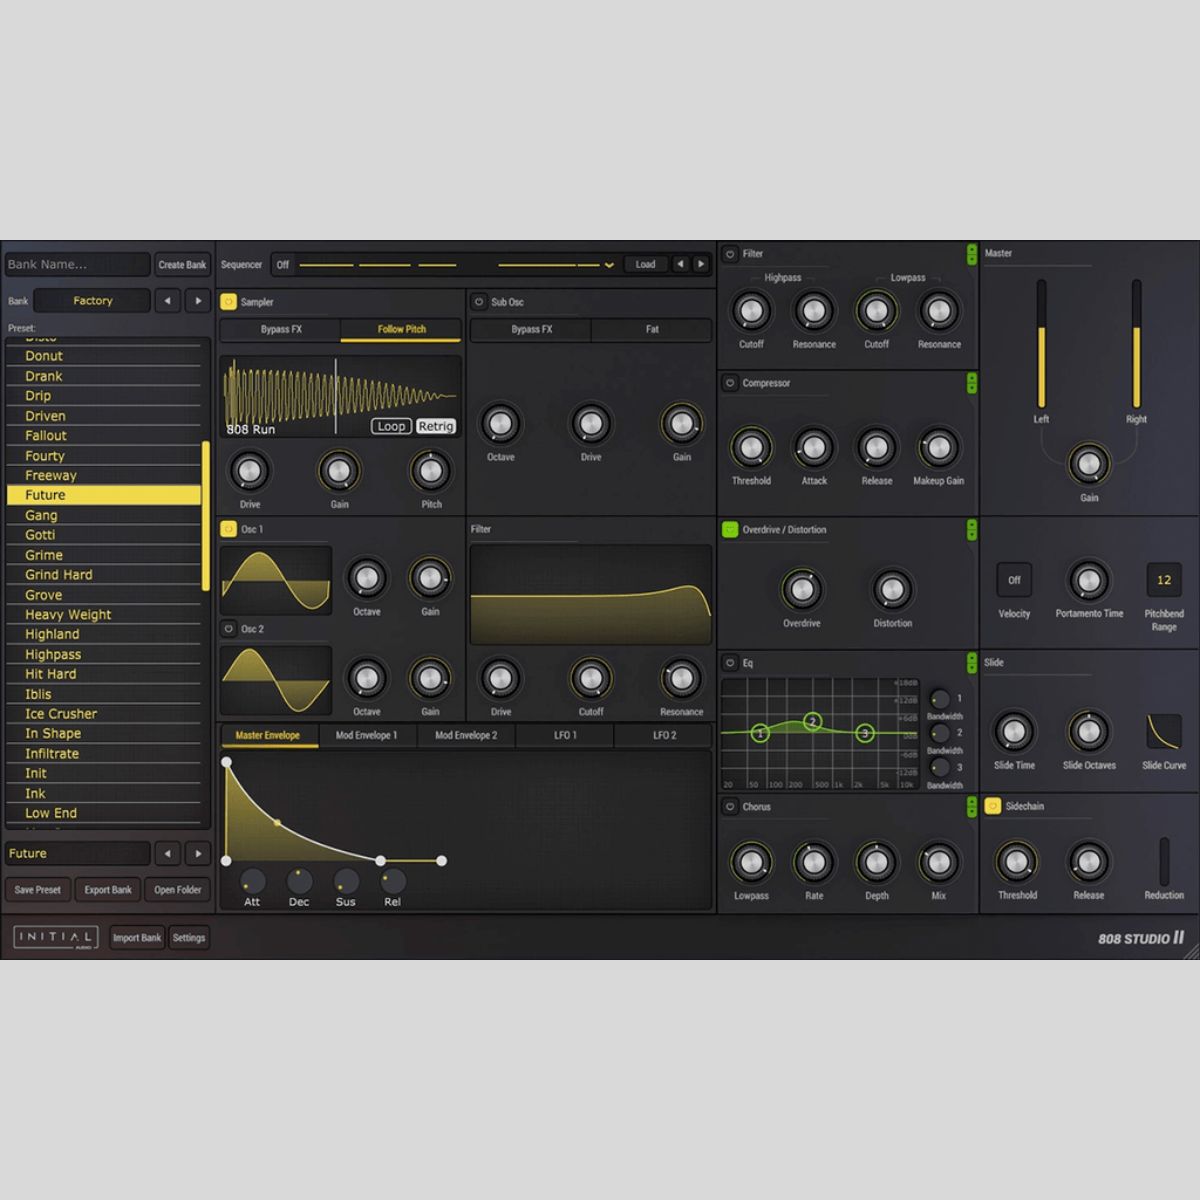1200x1200 pixels.
Task: Click the Highpass Cutoff knob
Action: [x=751, y=311]
